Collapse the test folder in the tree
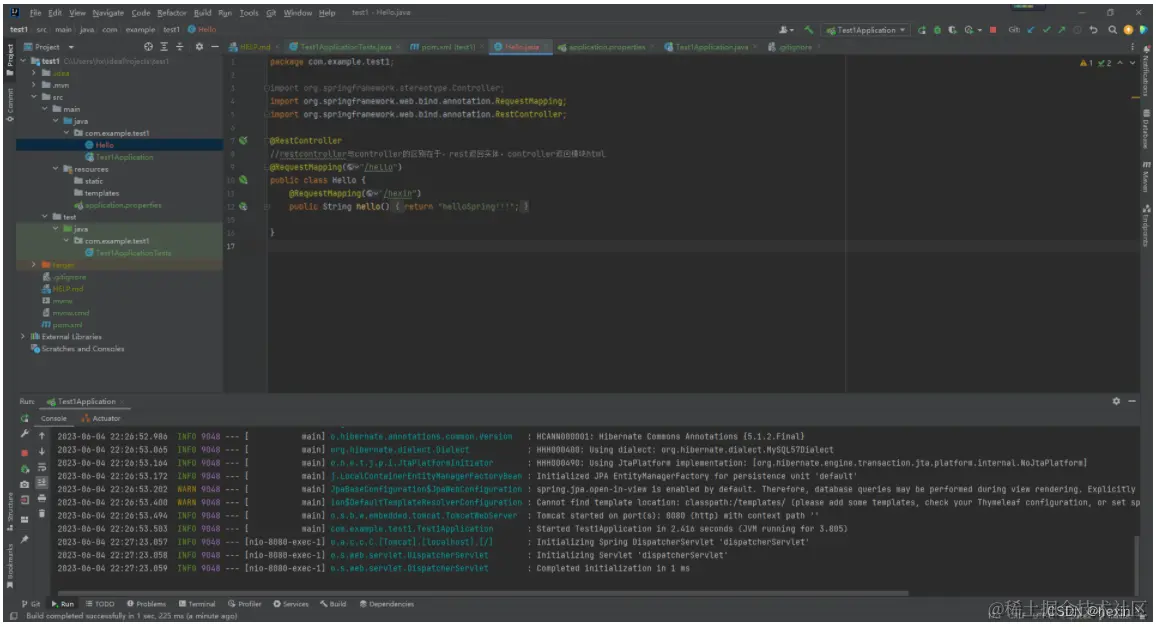 point(45,217)
